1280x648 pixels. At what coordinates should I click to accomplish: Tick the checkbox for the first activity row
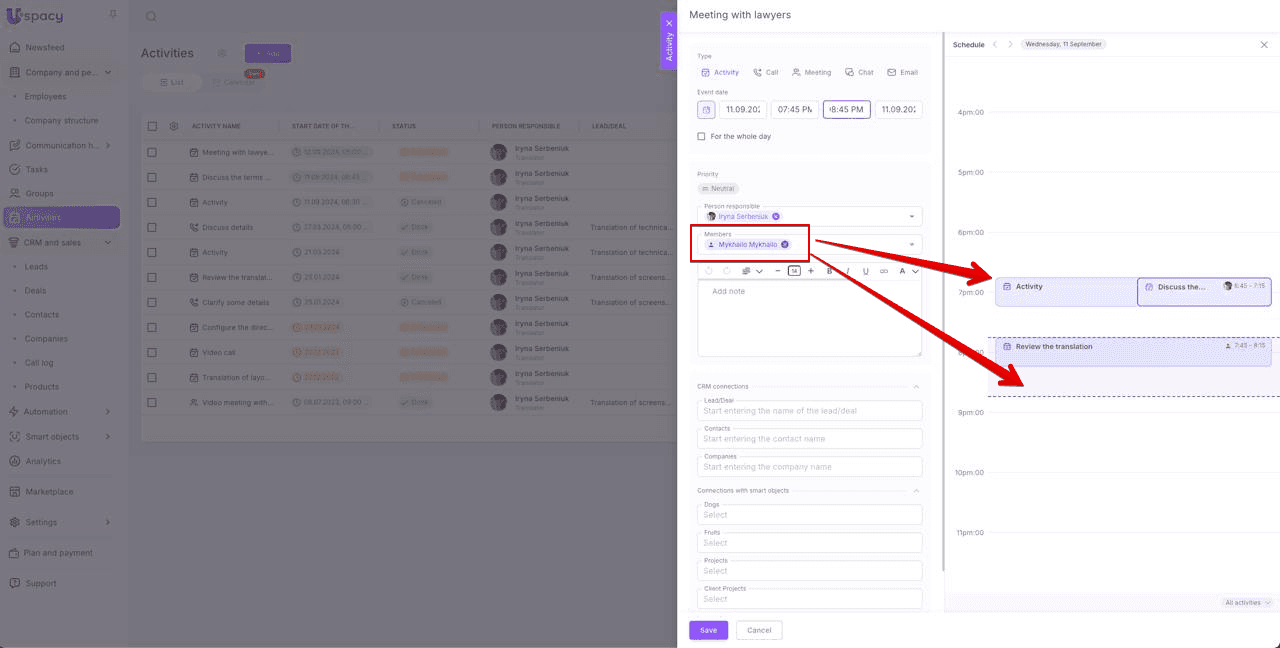(x=152, y=153)
